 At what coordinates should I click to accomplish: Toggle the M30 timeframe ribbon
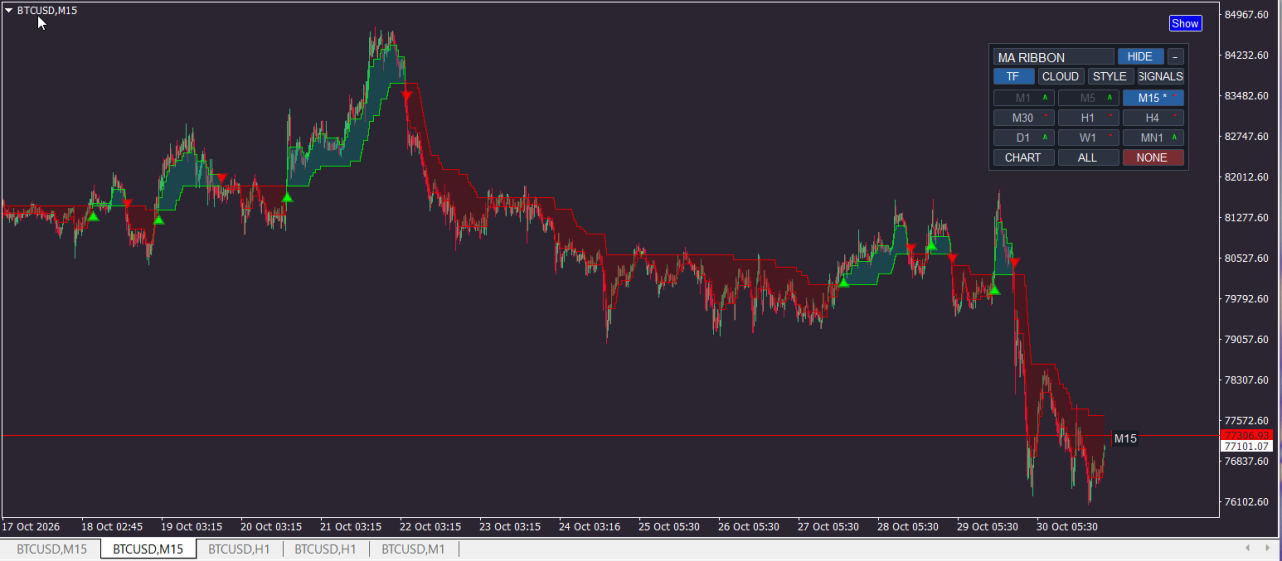click(1023, 118)
